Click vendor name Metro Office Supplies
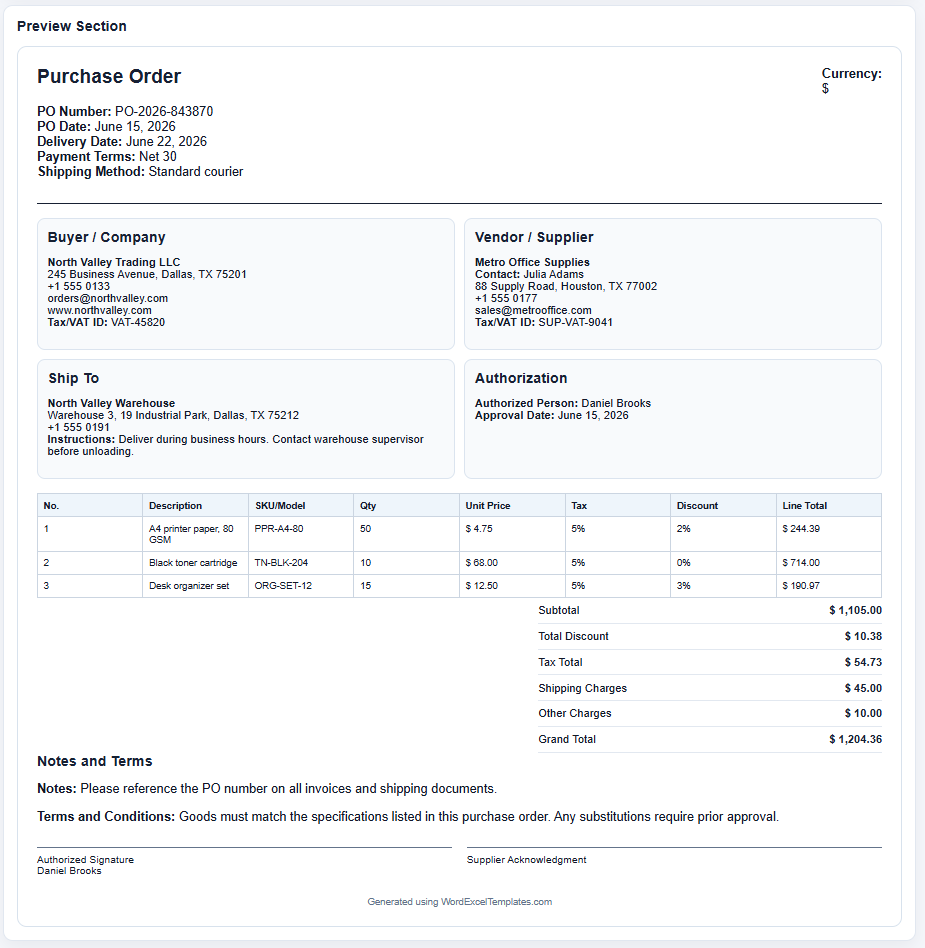 532,262
